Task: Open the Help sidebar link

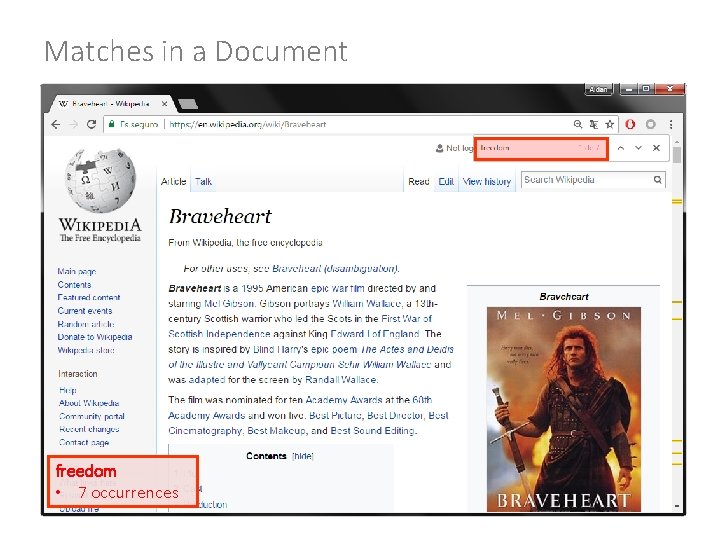Action: [68, 390]
